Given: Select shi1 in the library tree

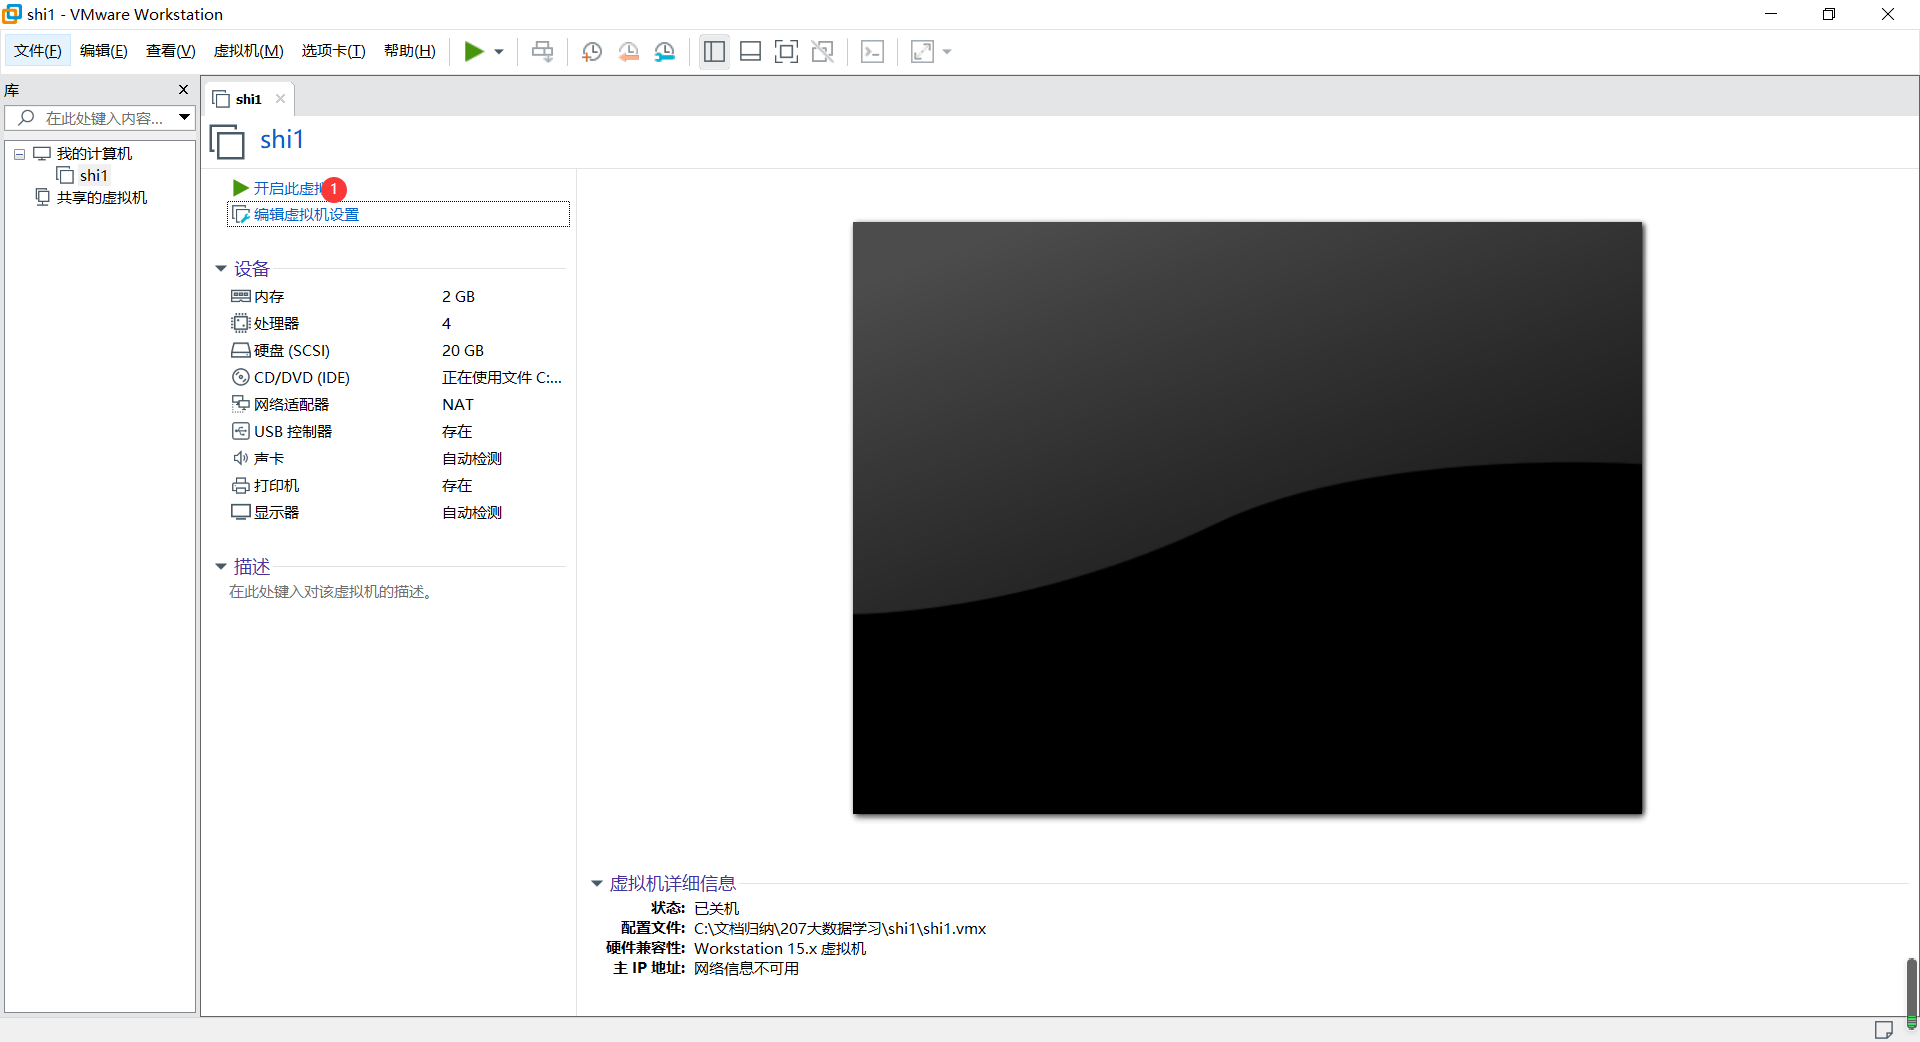Looking at the screenshot, I should [94, 176].
